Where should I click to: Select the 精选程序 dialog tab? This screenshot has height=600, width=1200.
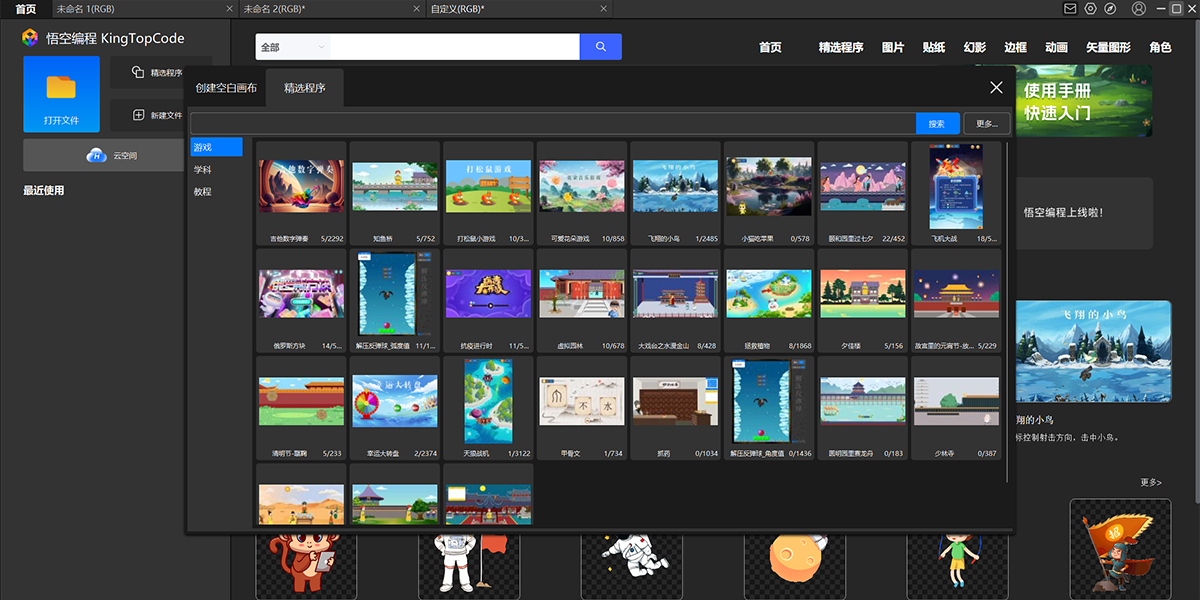305,88
